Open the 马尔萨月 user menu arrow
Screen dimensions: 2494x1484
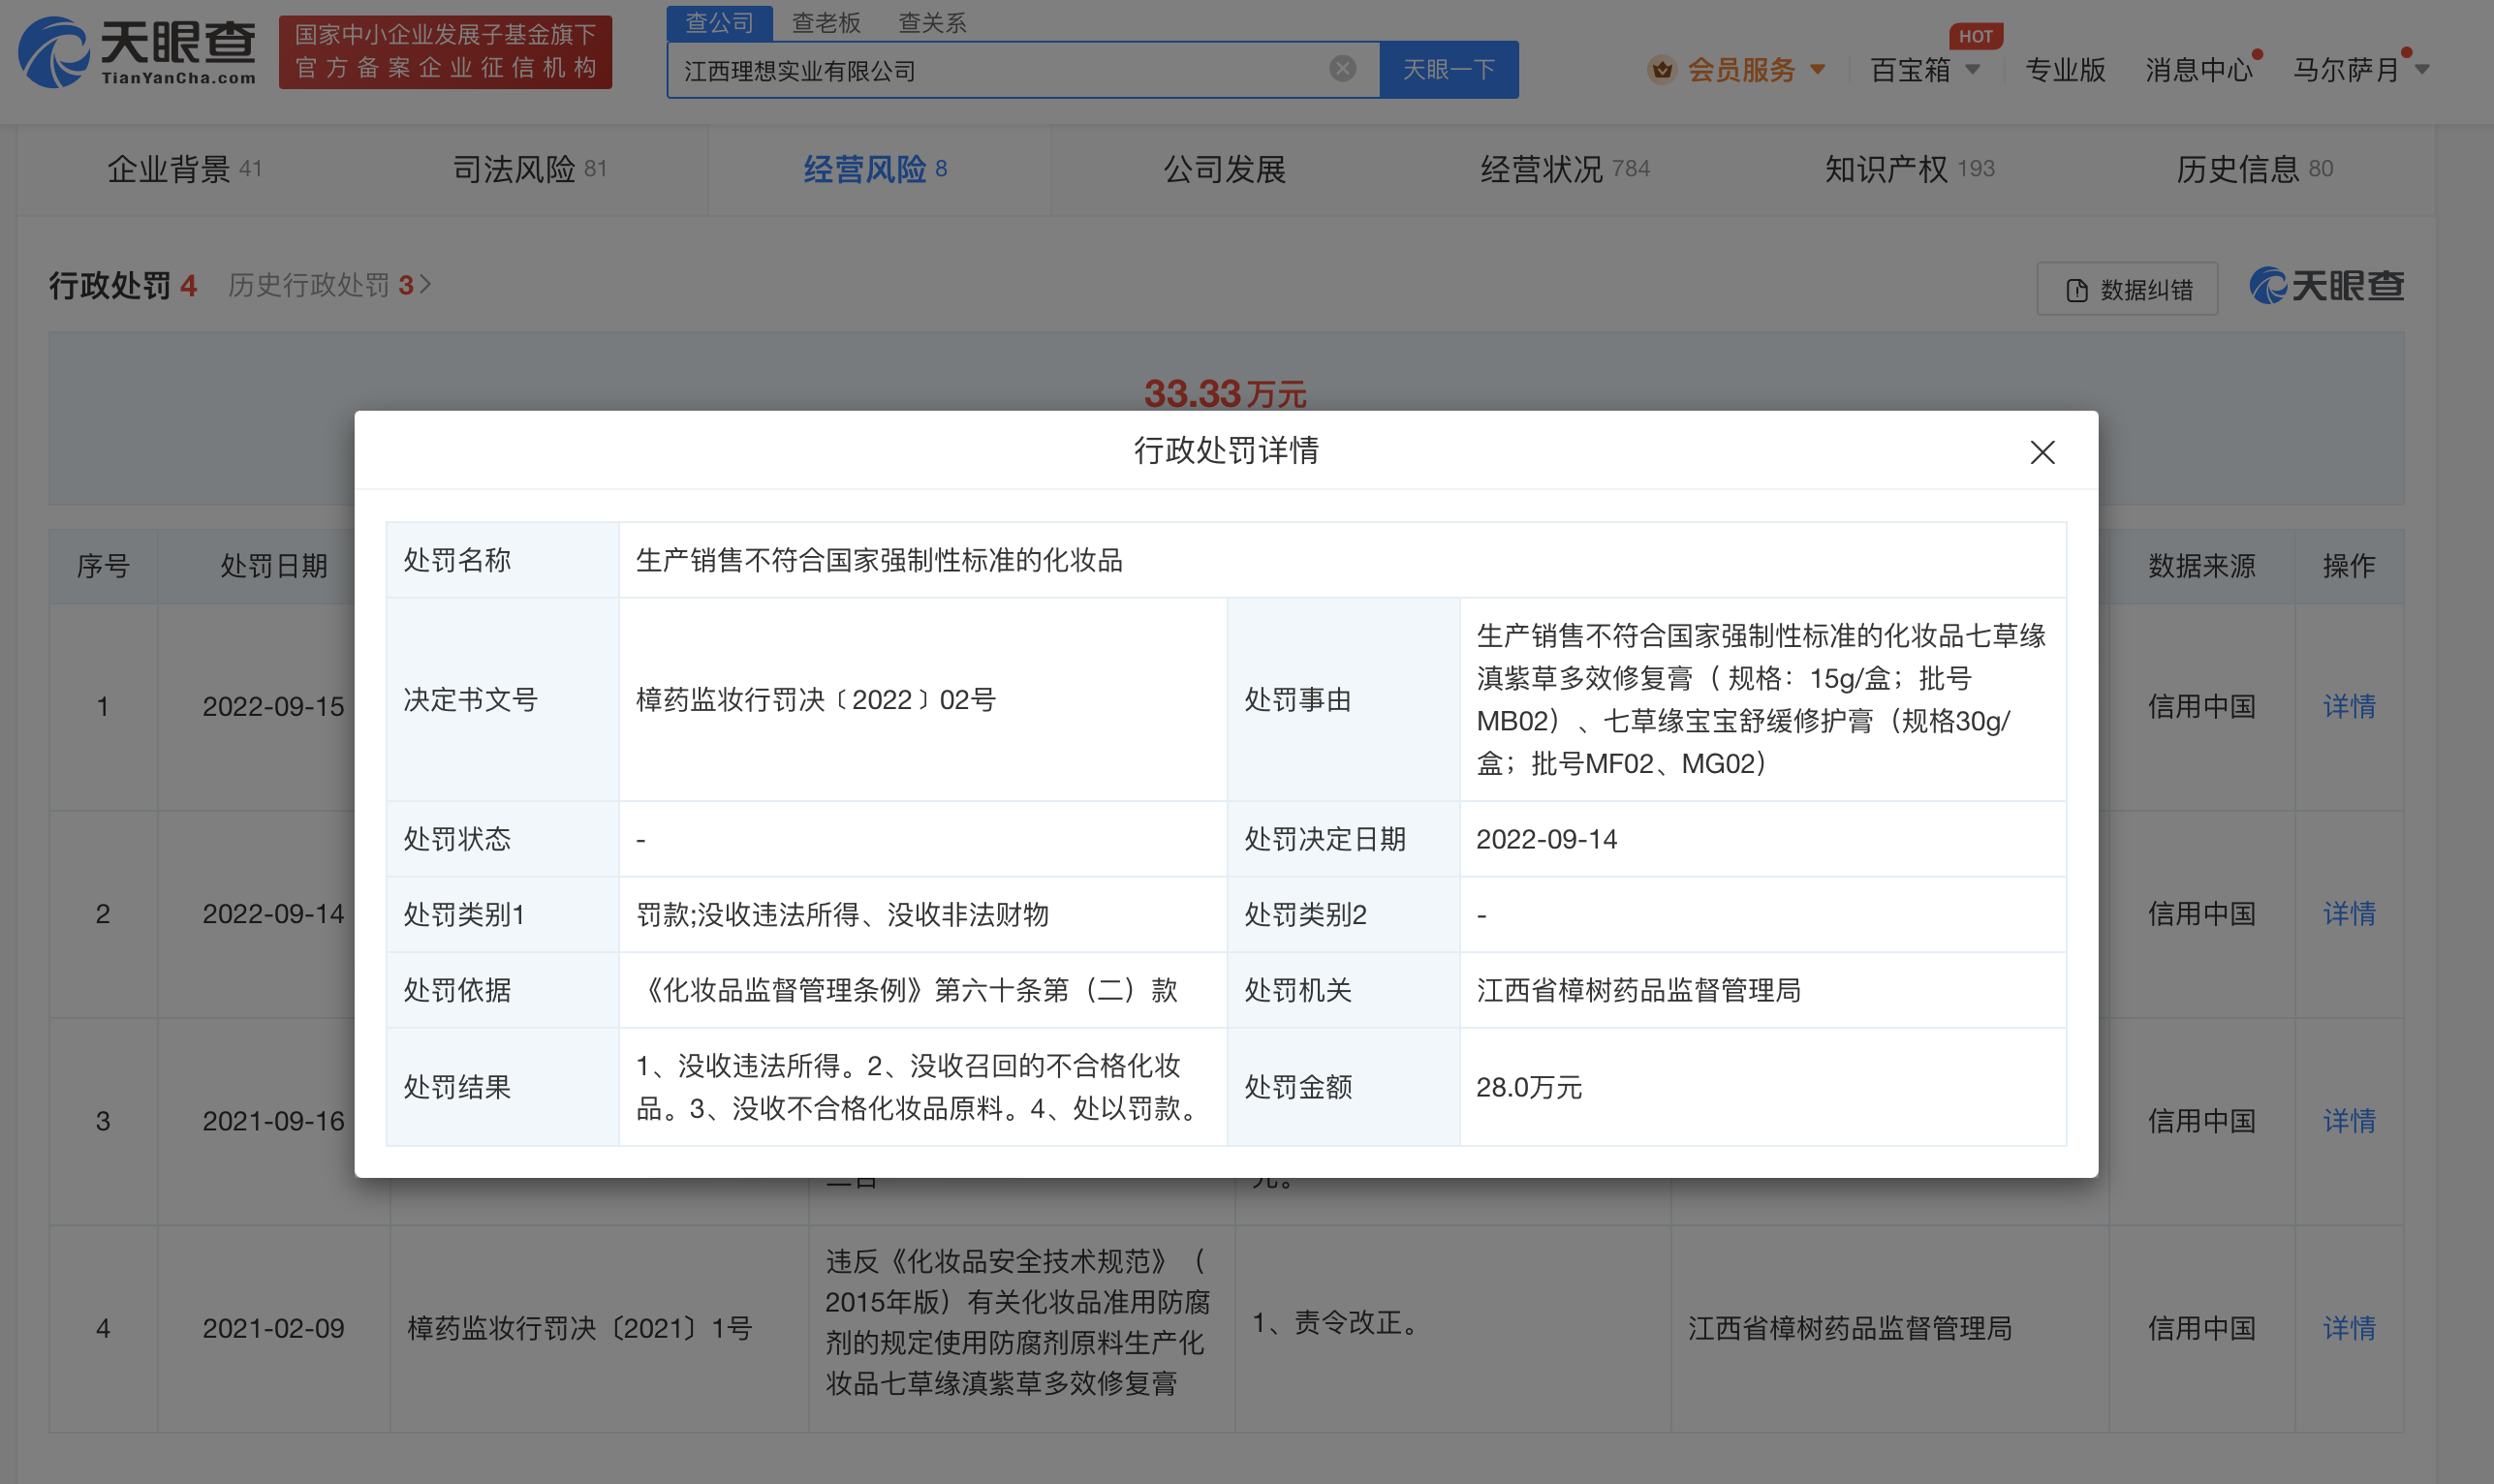[2422, 69]
